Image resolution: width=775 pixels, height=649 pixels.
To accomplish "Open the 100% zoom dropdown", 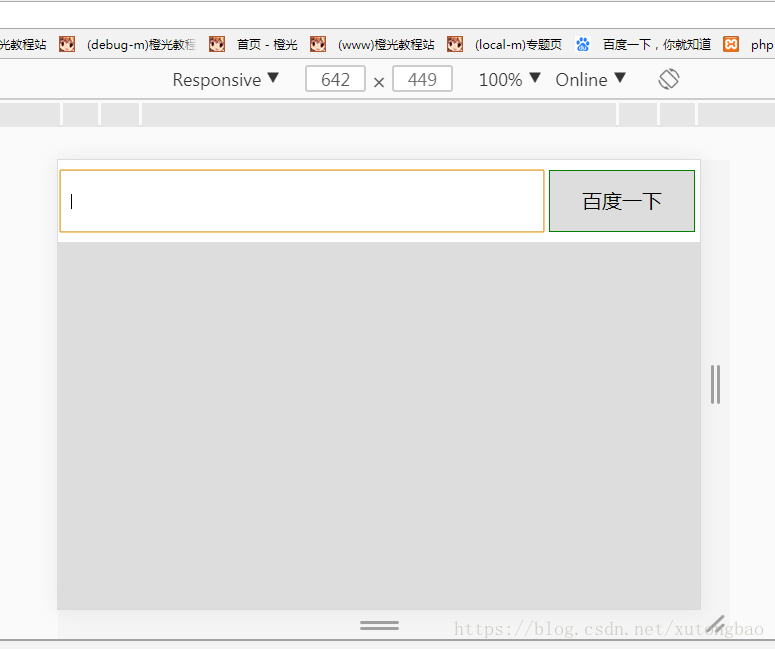I will 510,80.
